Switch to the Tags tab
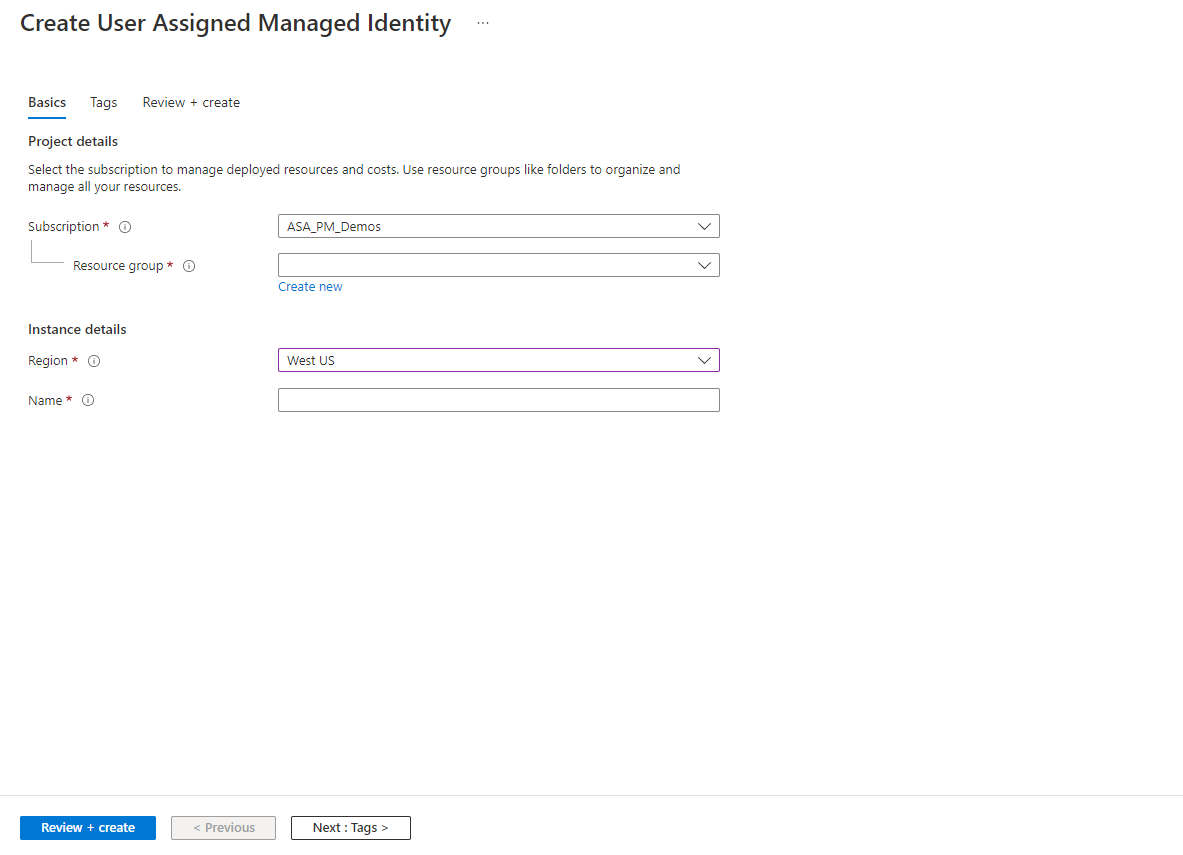 pyautogui.click(x=103, y=102)
